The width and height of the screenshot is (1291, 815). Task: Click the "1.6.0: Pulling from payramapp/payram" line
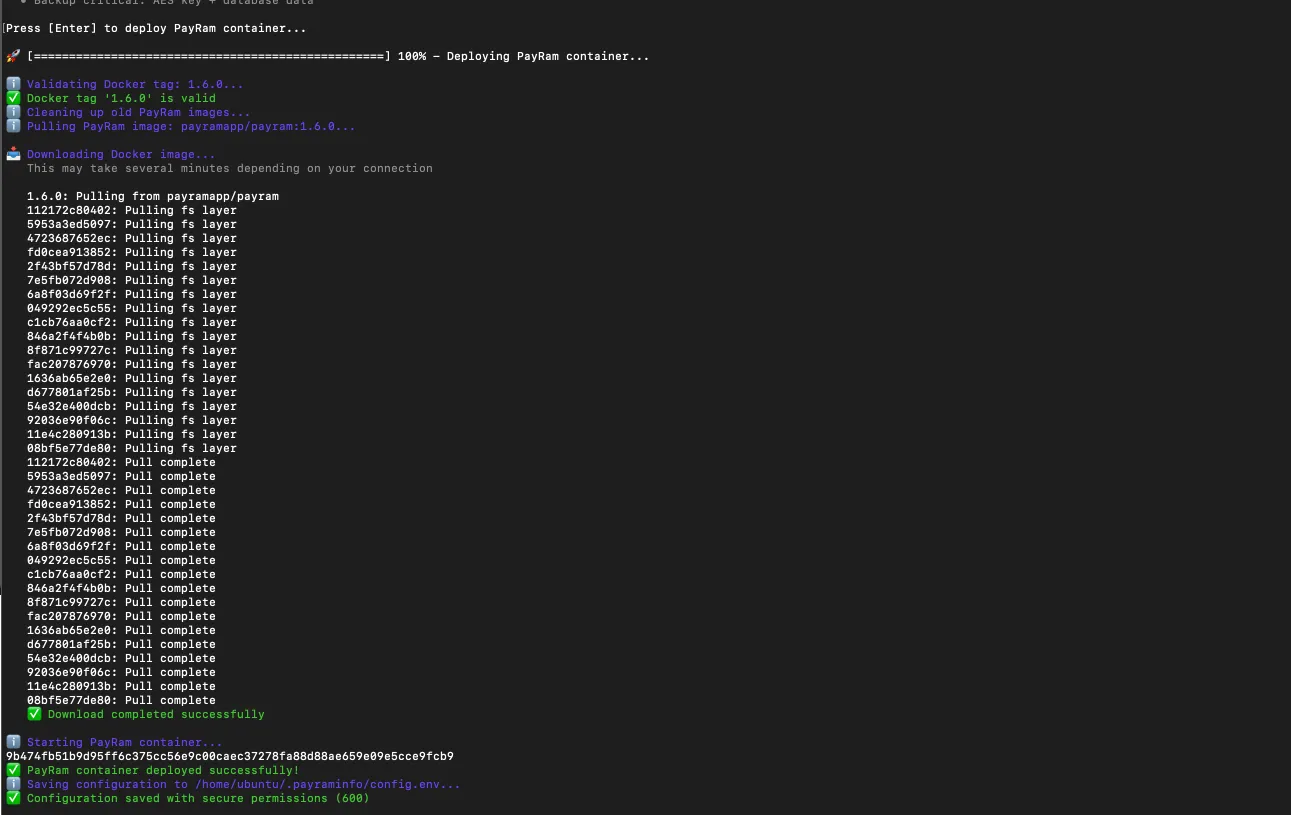pyautogui.click(x=153, y=196)
